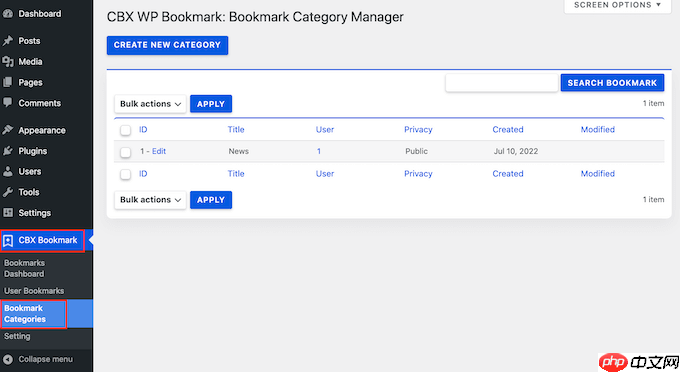680x372 pixels.
Task: Sort by Created in table header
Action: [508, 130]
